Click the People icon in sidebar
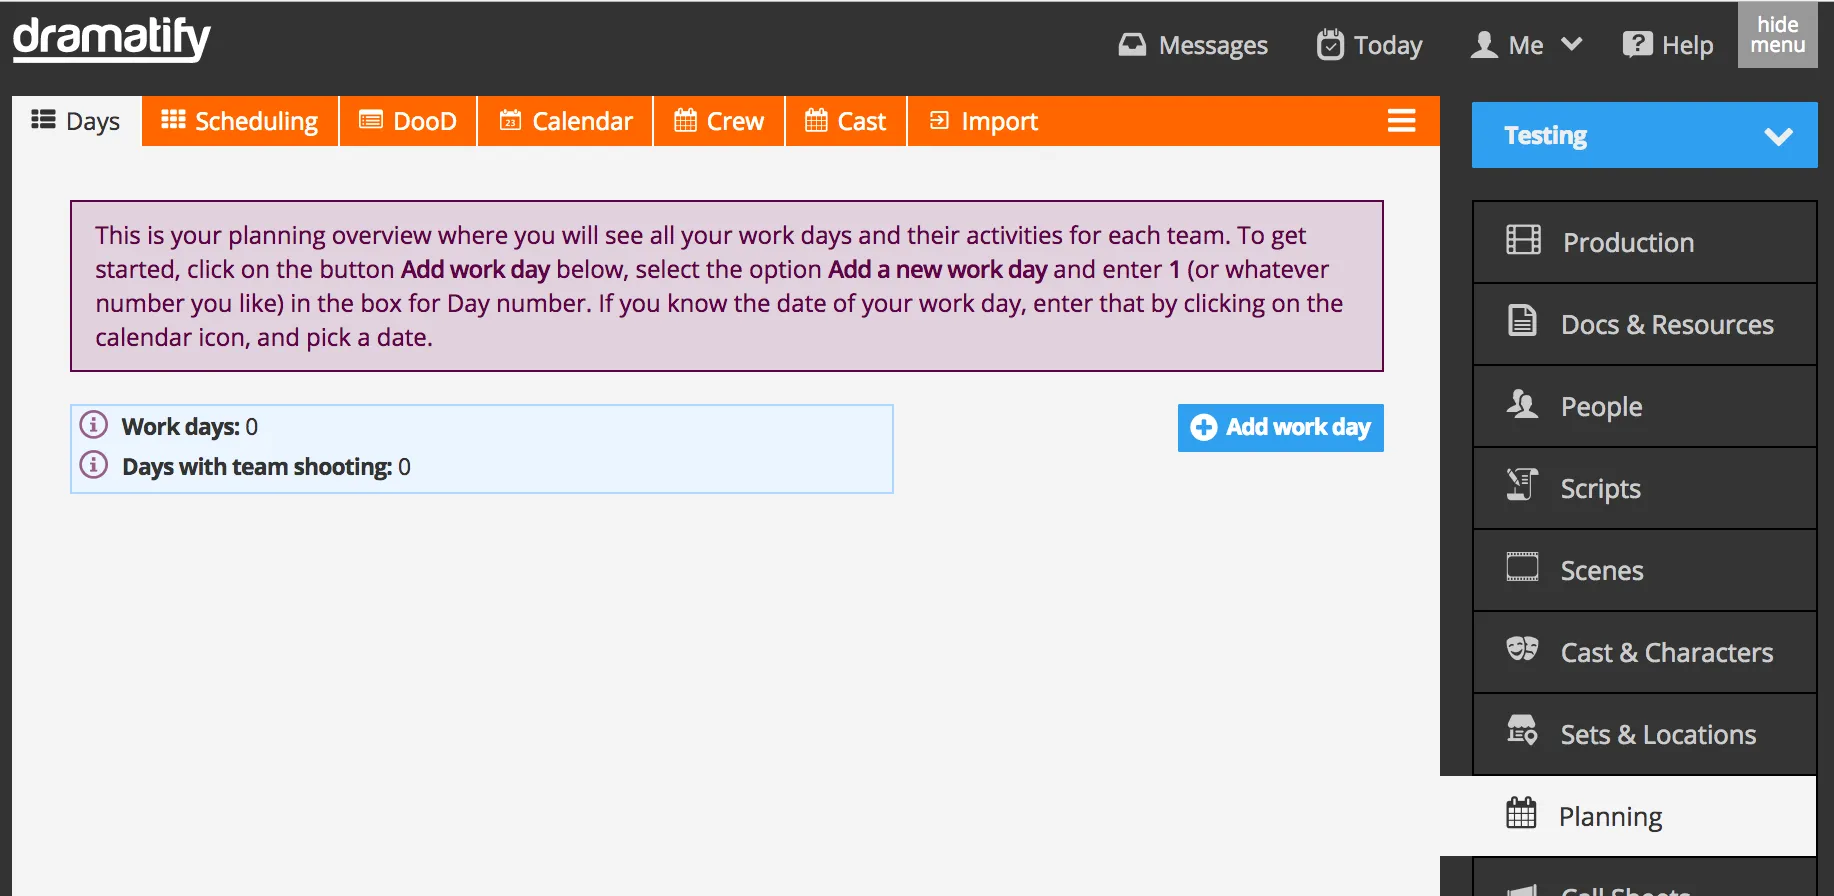1834x896 pixels. point(1522,404)
